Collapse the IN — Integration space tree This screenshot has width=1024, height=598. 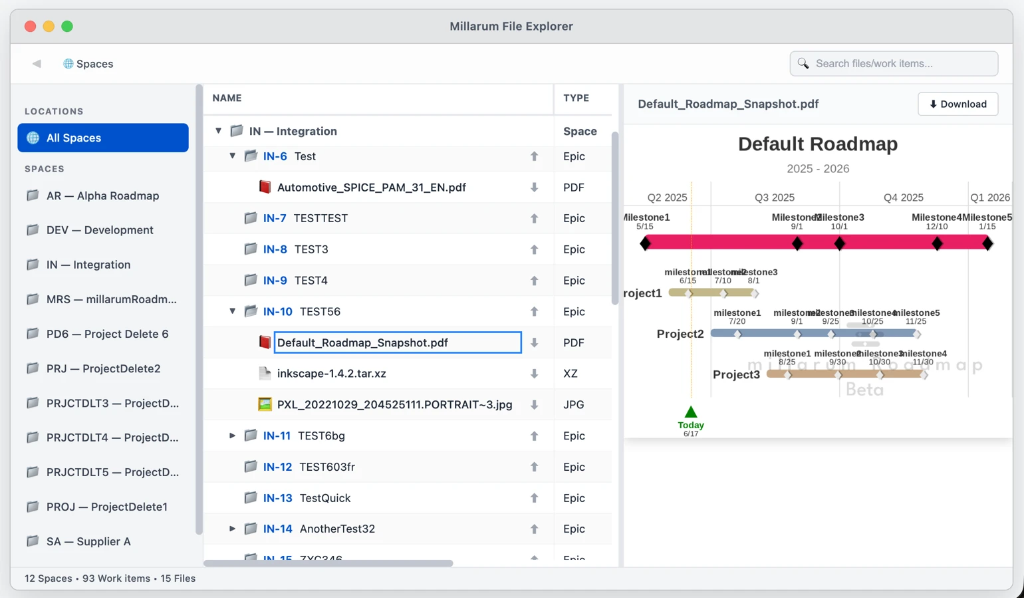pyautogui.click(x=219, y=131)
